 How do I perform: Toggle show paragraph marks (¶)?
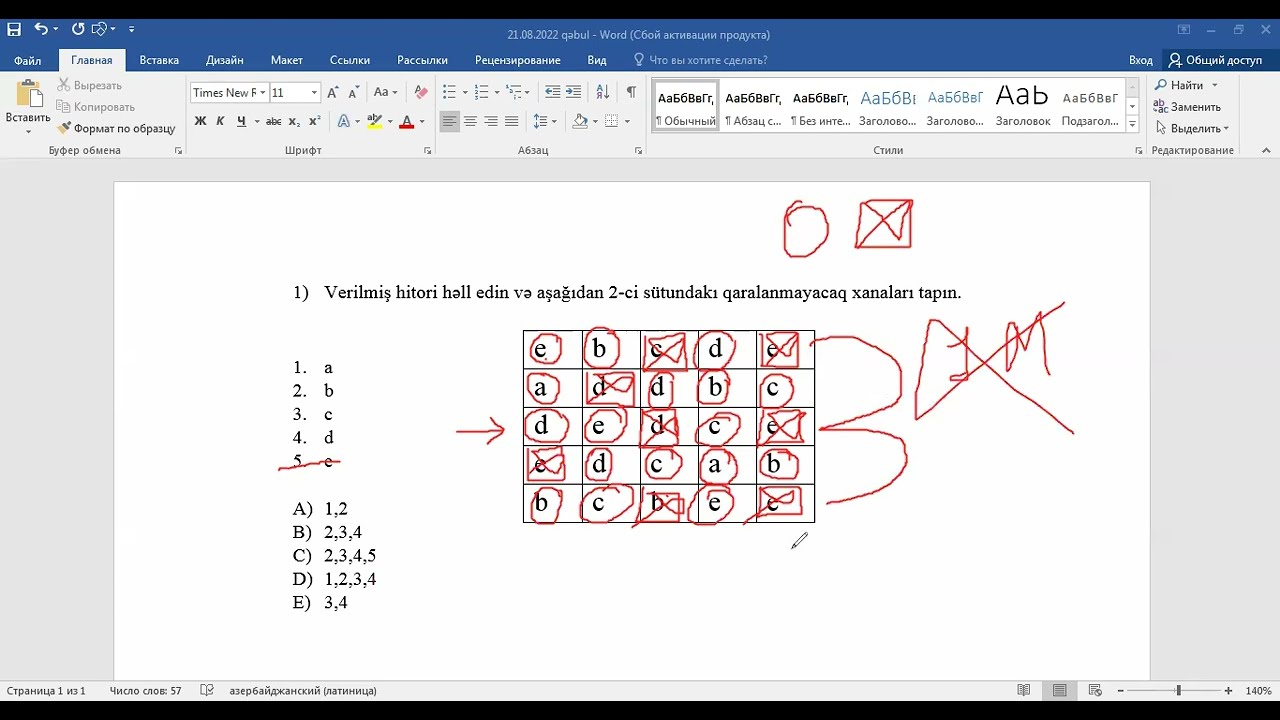click(x=631, y=92)
